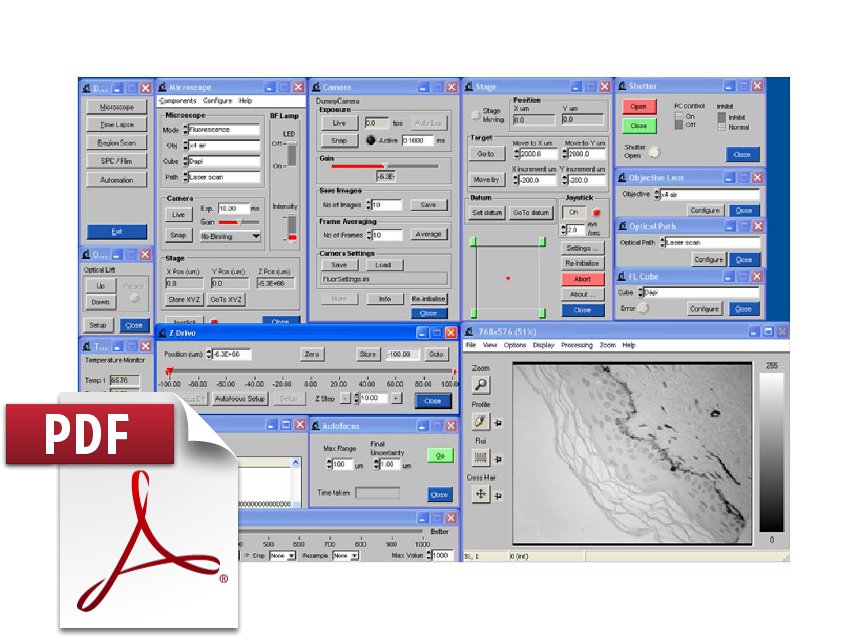
Task: Toggle the camera Active indicator
Action: 370,141
